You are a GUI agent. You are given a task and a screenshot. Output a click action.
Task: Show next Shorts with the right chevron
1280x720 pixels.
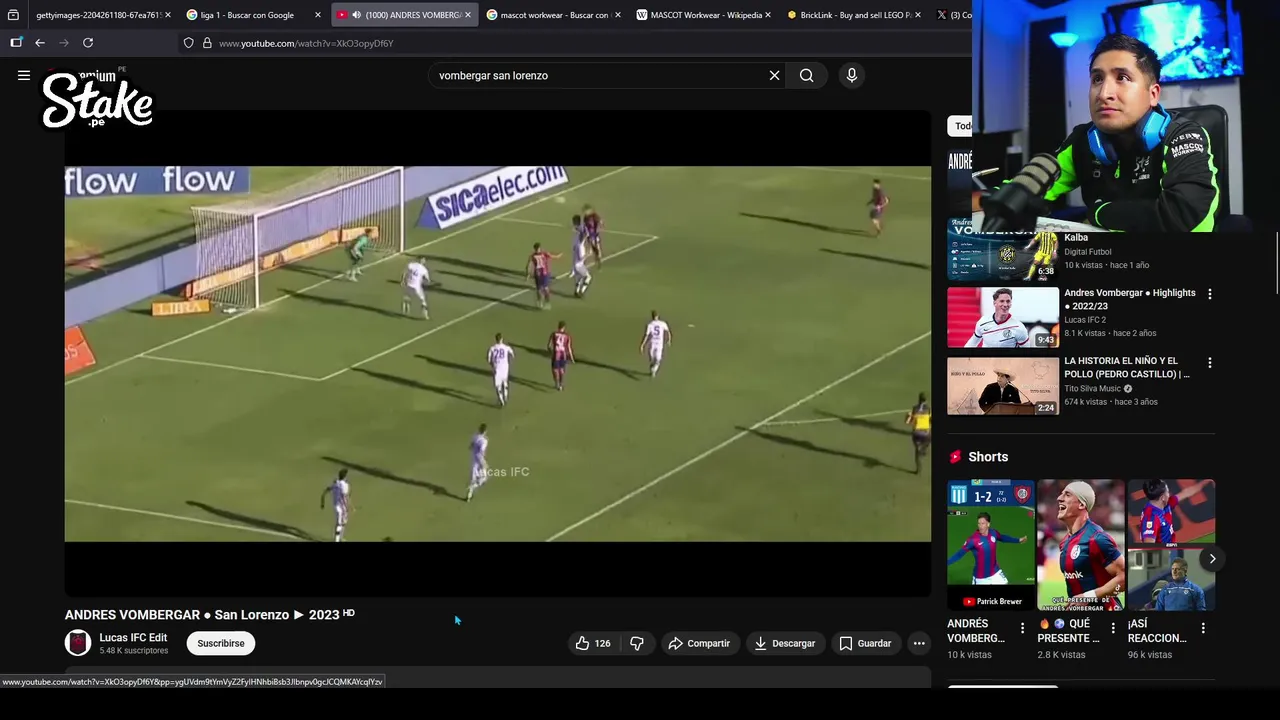[1212, 559]
